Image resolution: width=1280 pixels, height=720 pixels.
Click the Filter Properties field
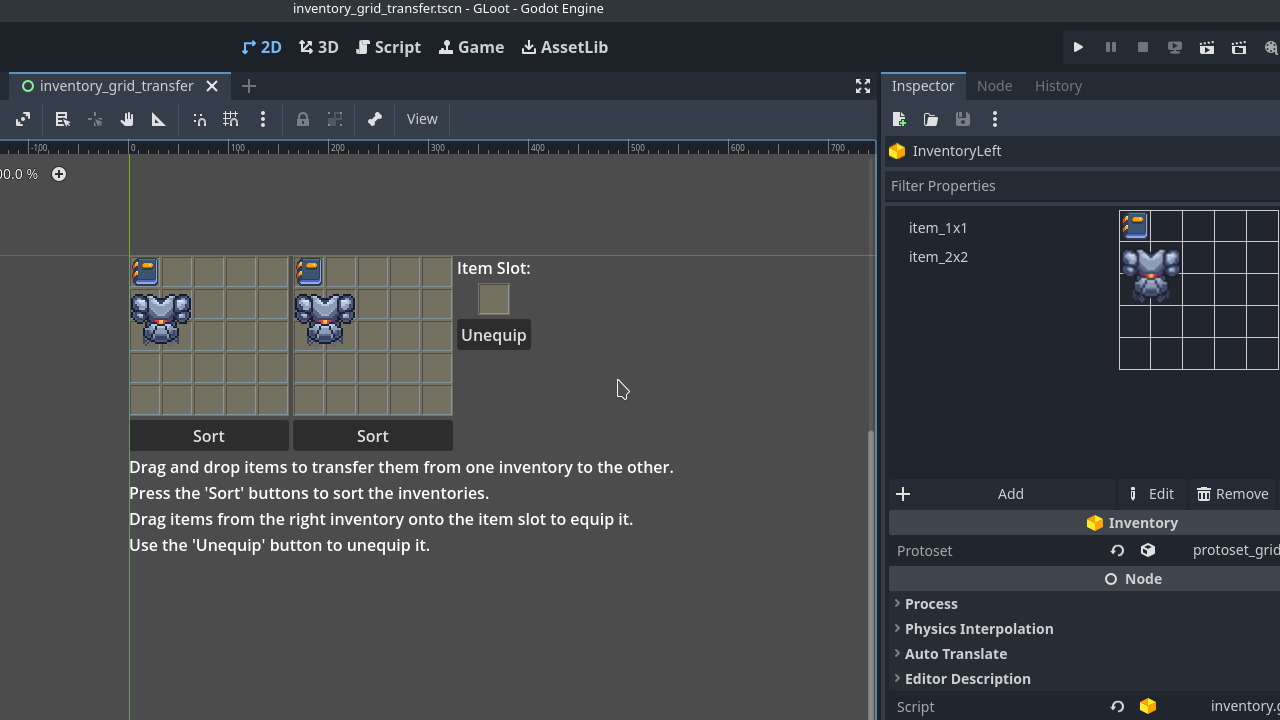[x=1082, y=186]
